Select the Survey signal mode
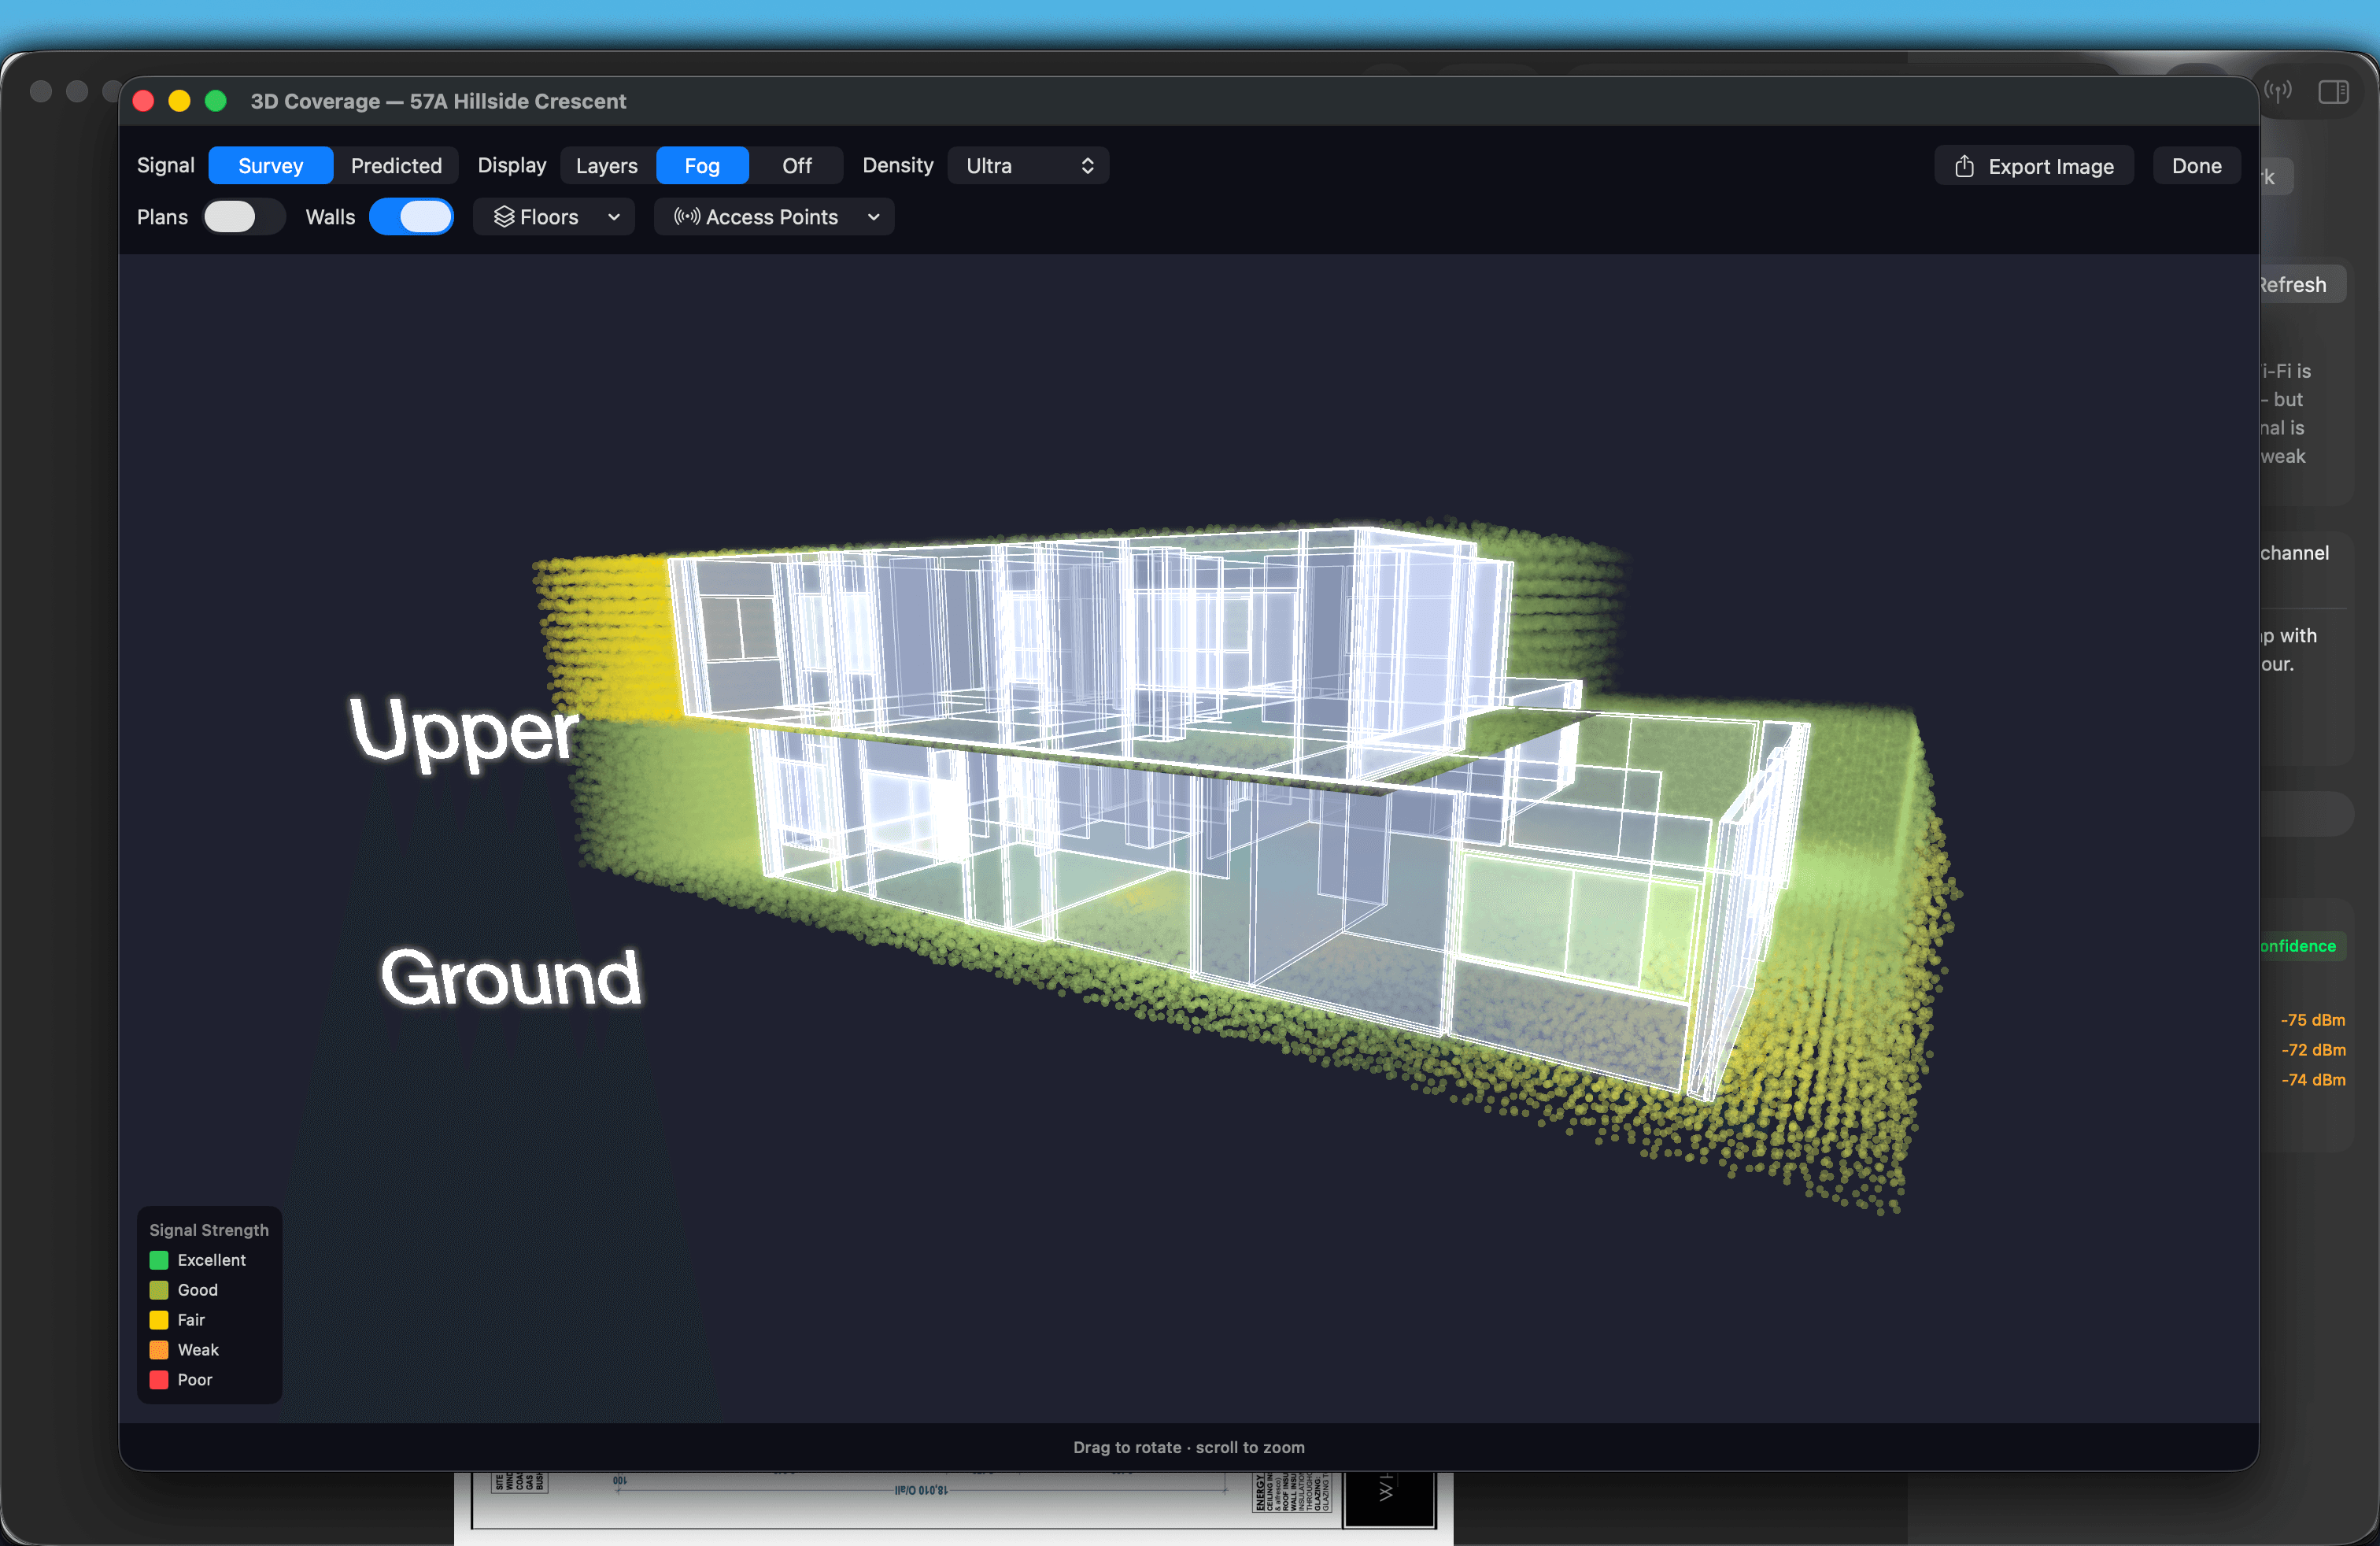Viewport: 2380px width, 1546px height. click(270, 165)
